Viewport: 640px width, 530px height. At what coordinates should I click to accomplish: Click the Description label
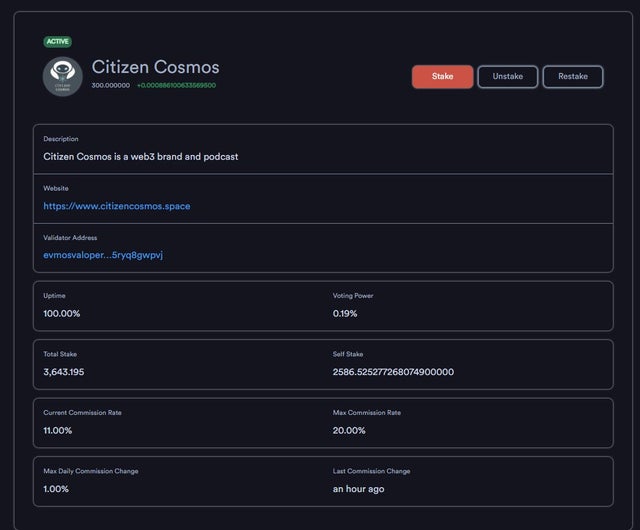tap(61, 139)
